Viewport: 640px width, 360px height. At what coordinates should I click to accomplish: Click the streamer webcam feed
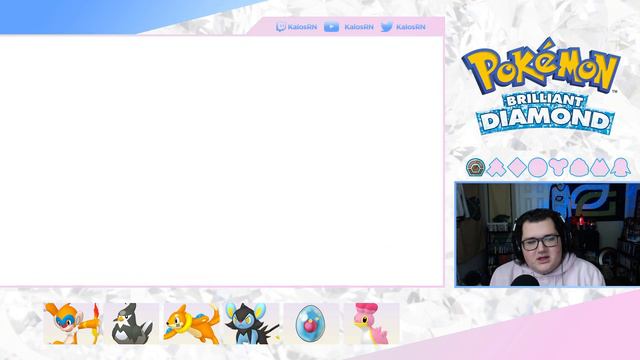pyautogui.click(x=548, y=235)
